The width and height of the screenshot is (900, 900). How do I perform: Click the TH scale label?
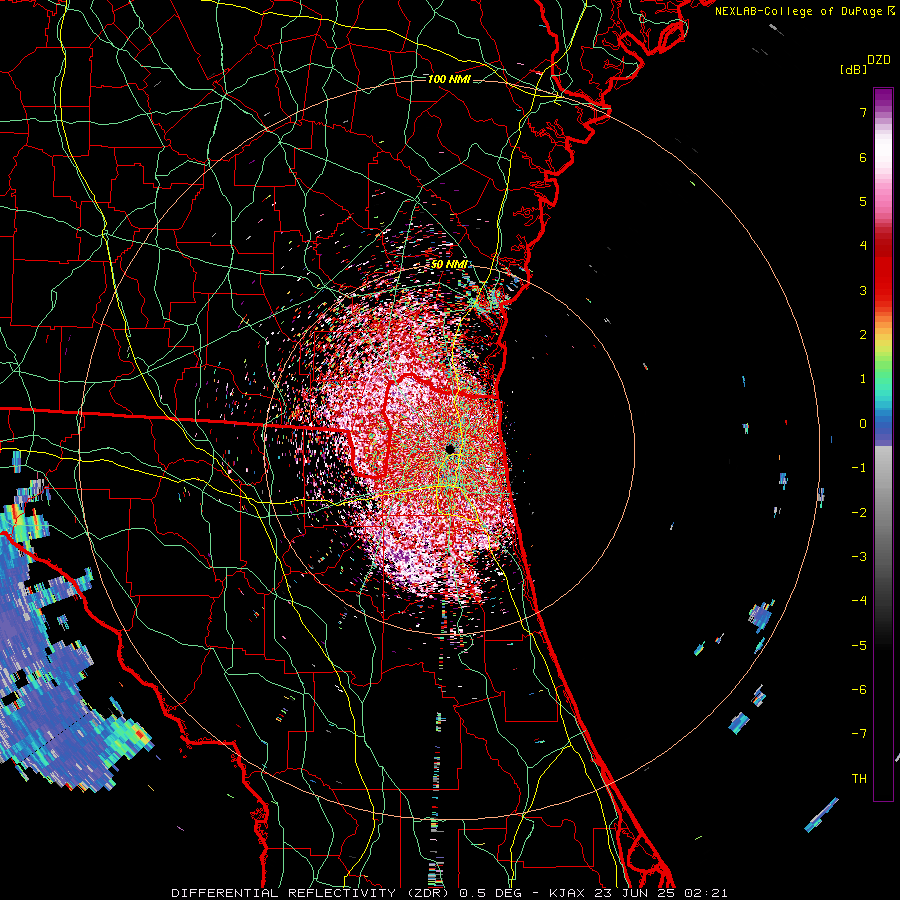[859, 779]
